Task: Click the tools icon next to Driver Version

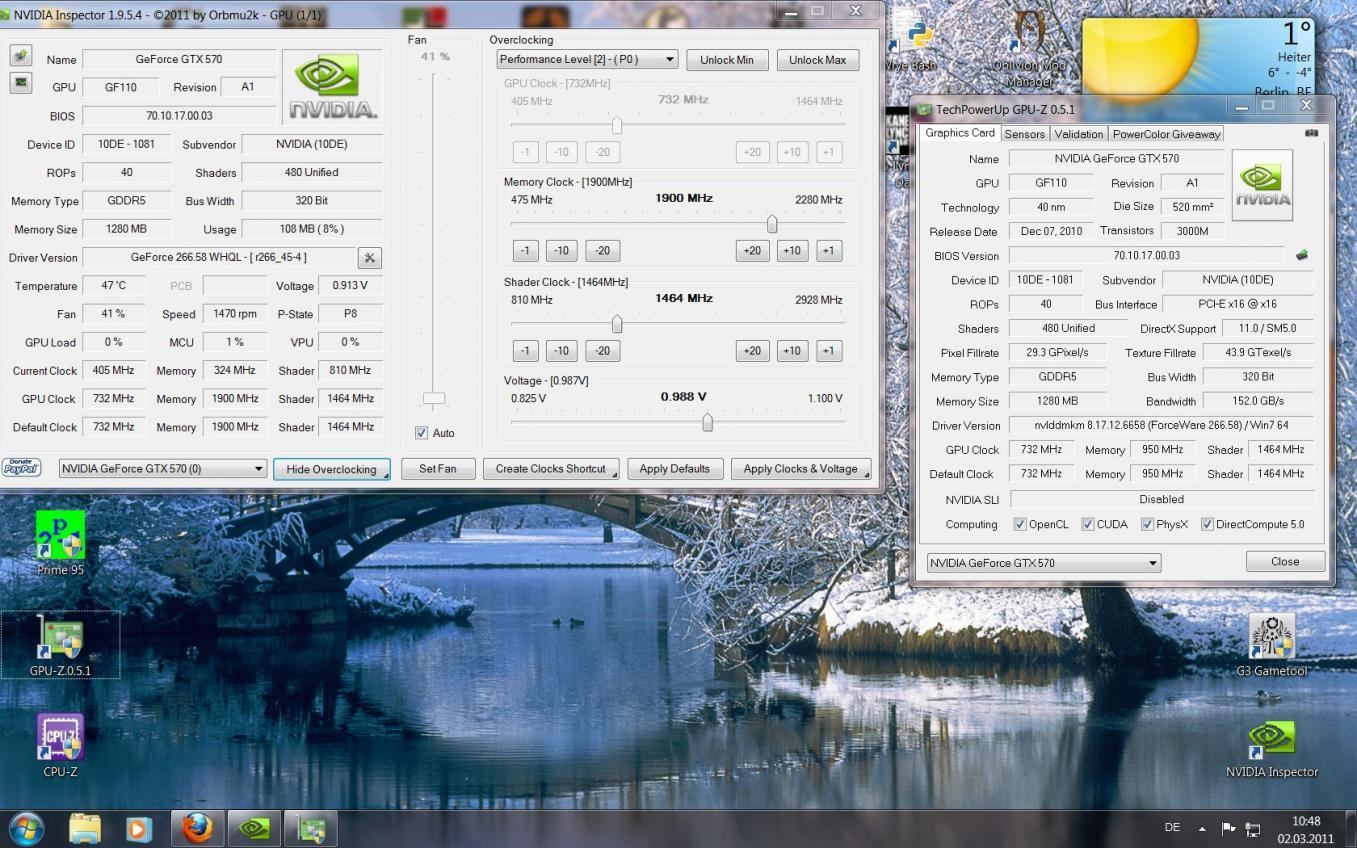Action: pos(369,258)
